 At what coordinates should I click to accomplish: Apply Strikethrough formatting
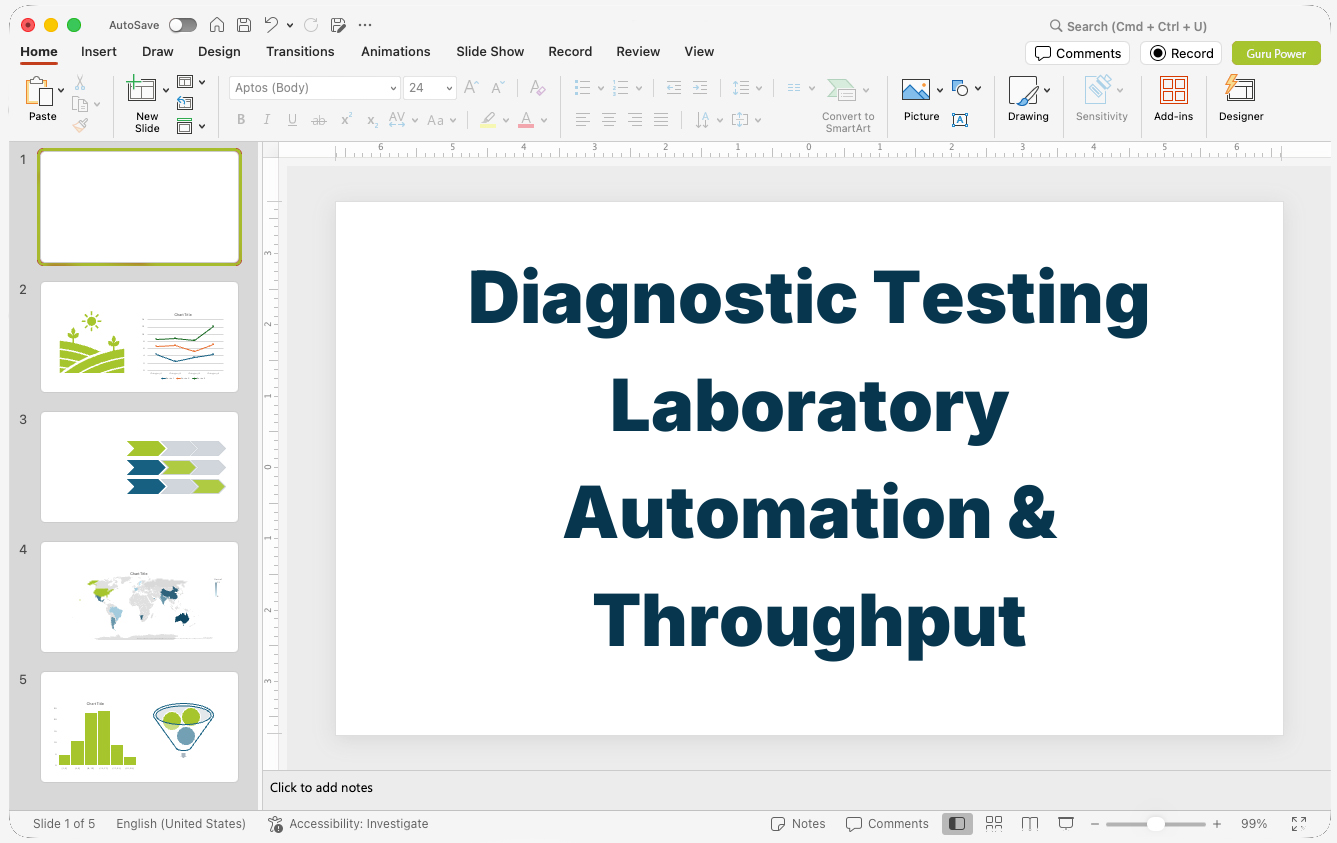pyautogui.click(x=319, y=120)
